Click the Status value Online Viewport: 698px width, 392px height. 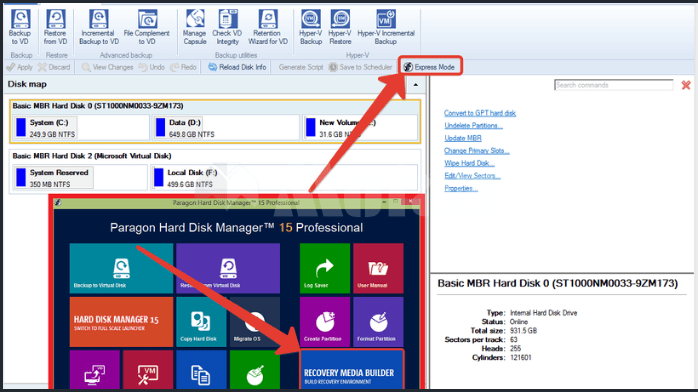pyautogui.click(x=519, y=322)
